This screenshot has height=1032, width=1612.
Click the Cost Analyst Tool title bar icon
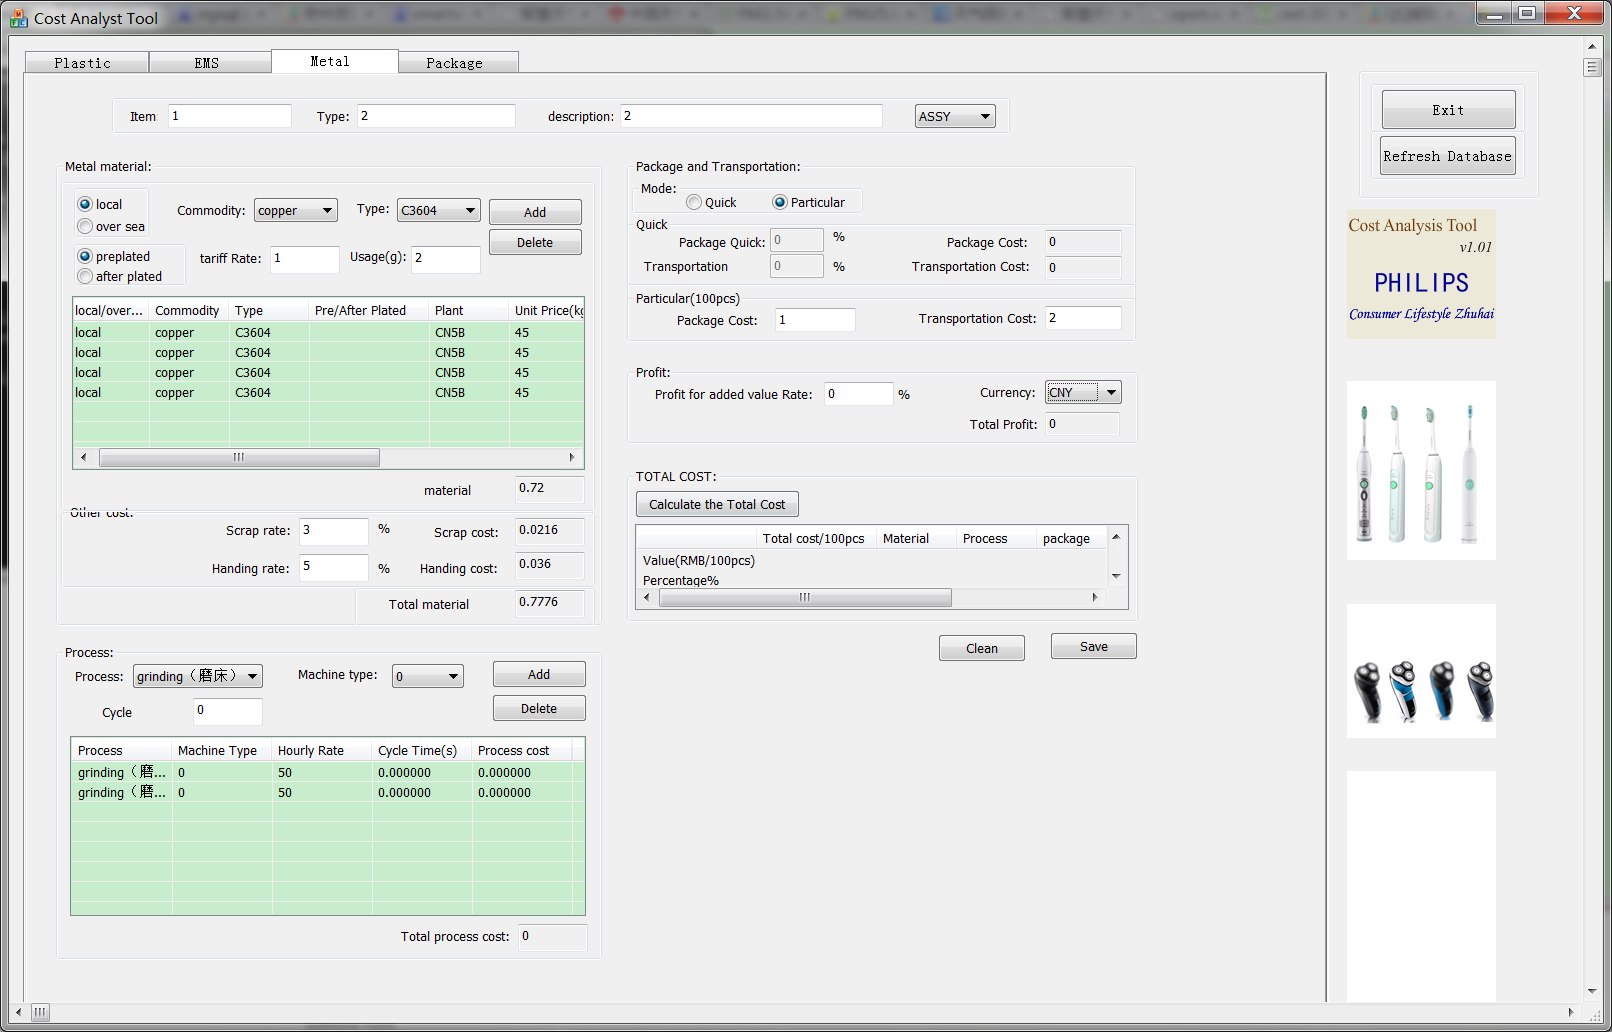pyautogui.click(x=18, y=18)
